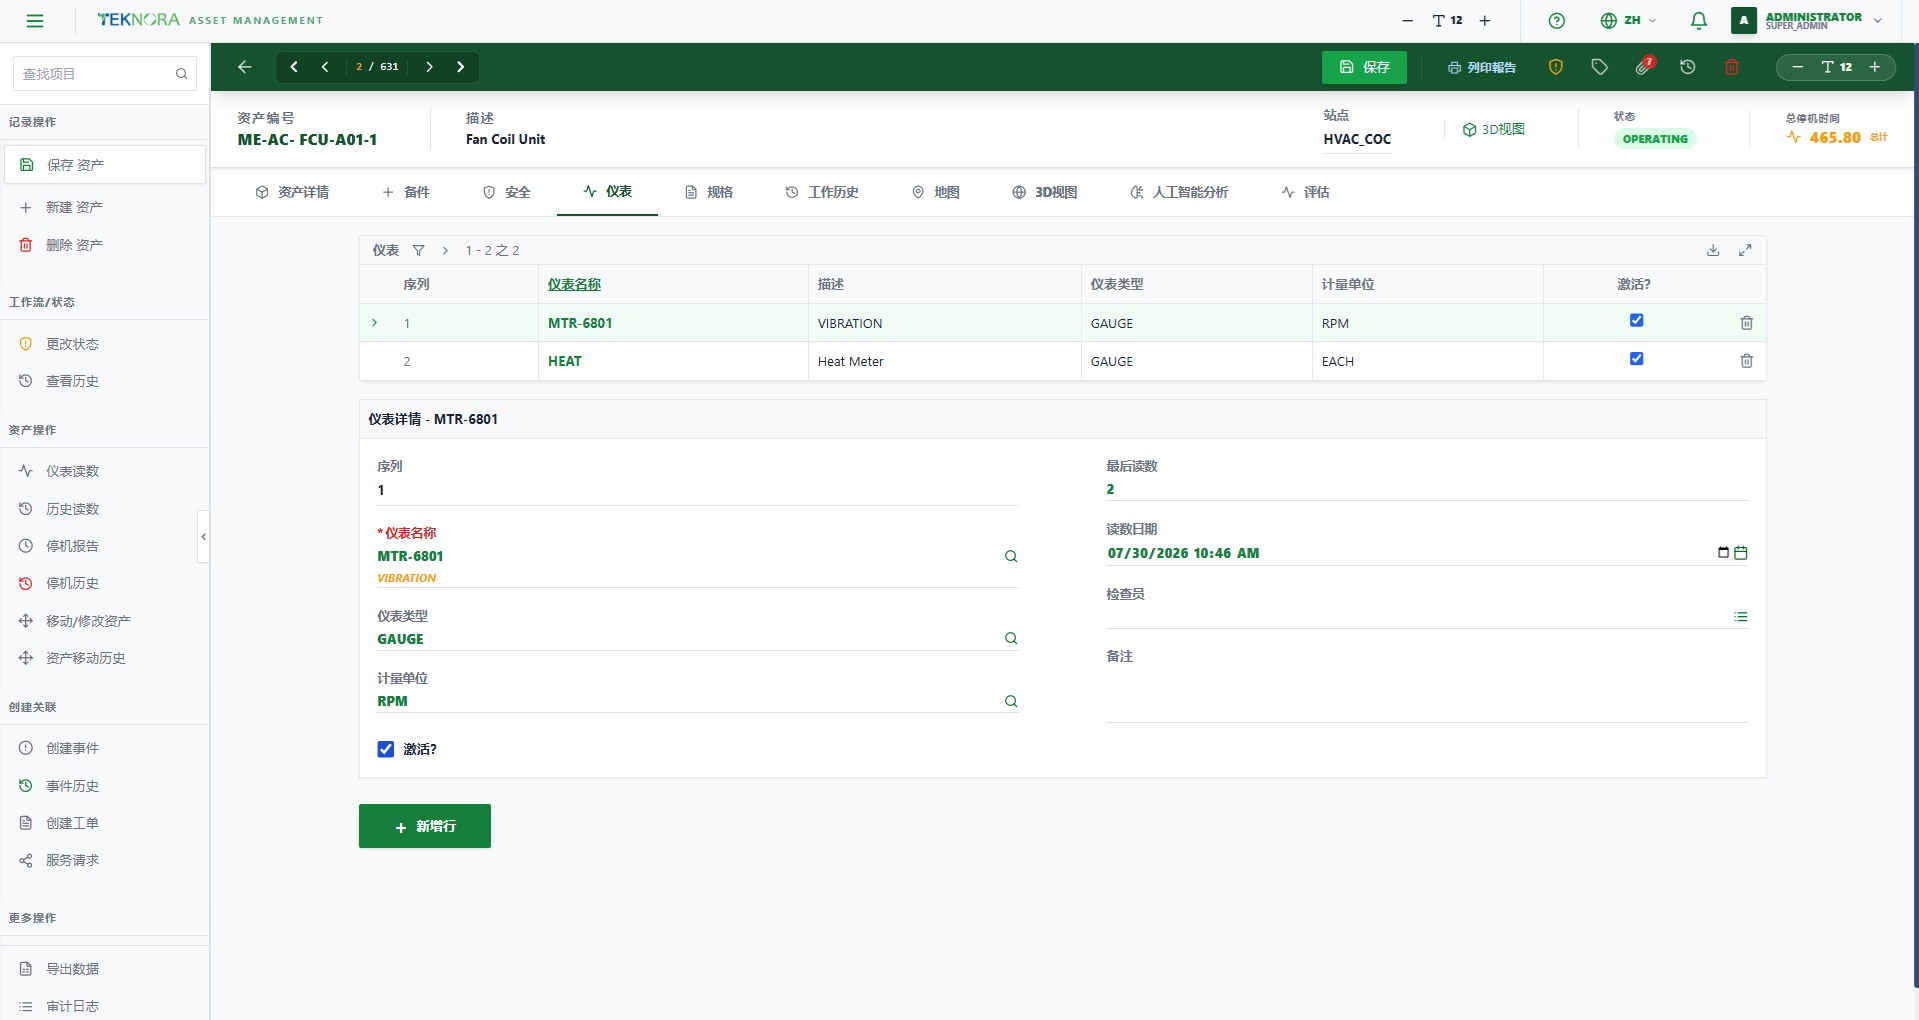
Task: Switch to 备件 tab
Action: click(x=406, y=192)
